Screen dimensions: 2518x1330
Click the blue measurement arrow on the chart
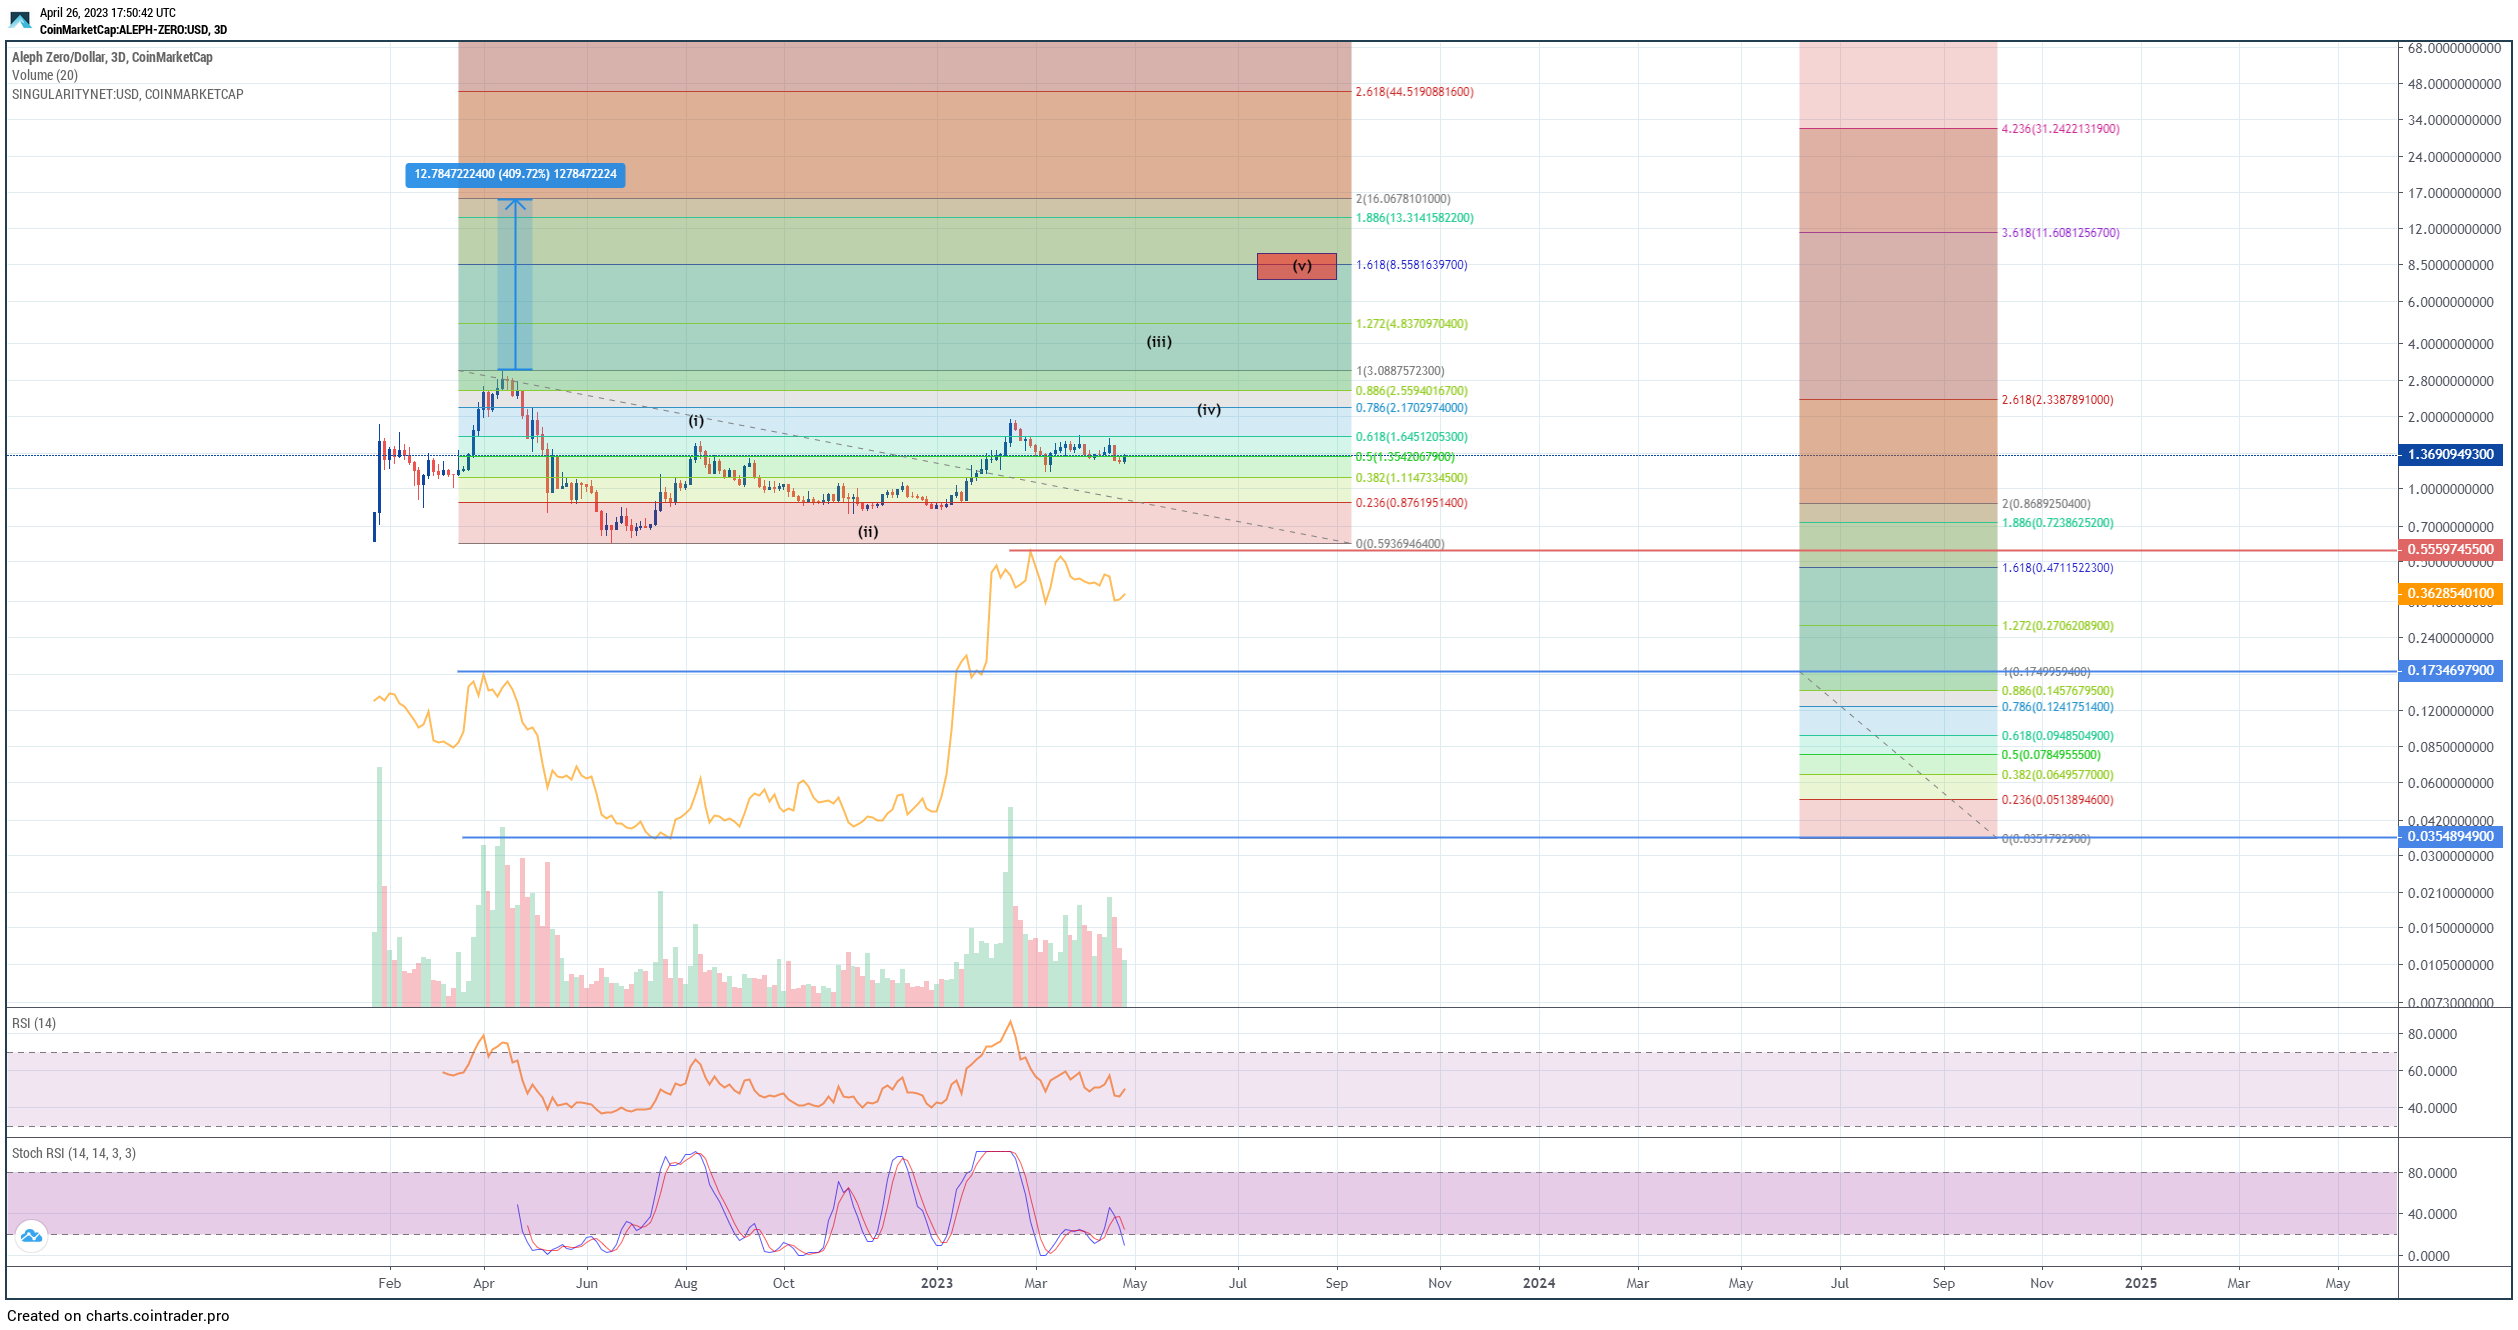[515, 285]
